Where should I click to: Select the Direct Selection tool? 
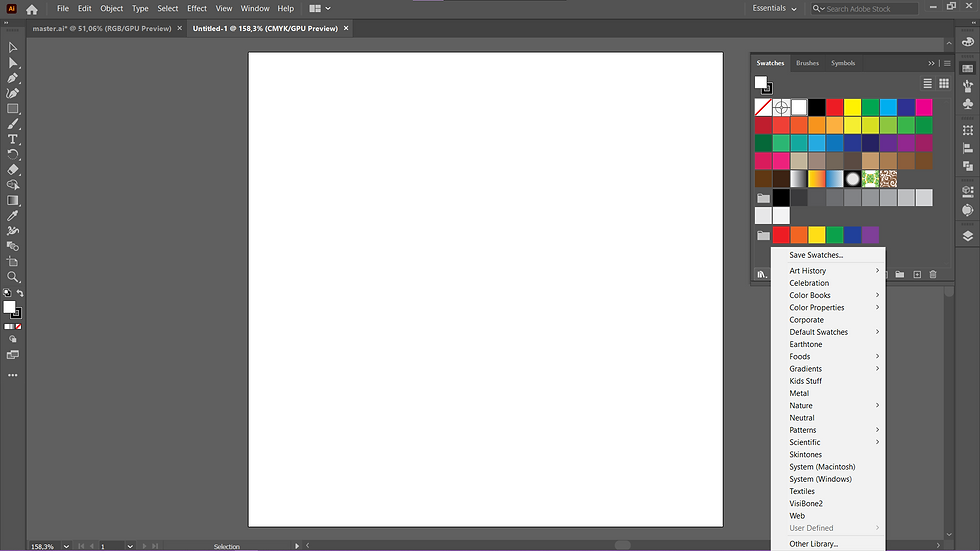tap(12, 62)
